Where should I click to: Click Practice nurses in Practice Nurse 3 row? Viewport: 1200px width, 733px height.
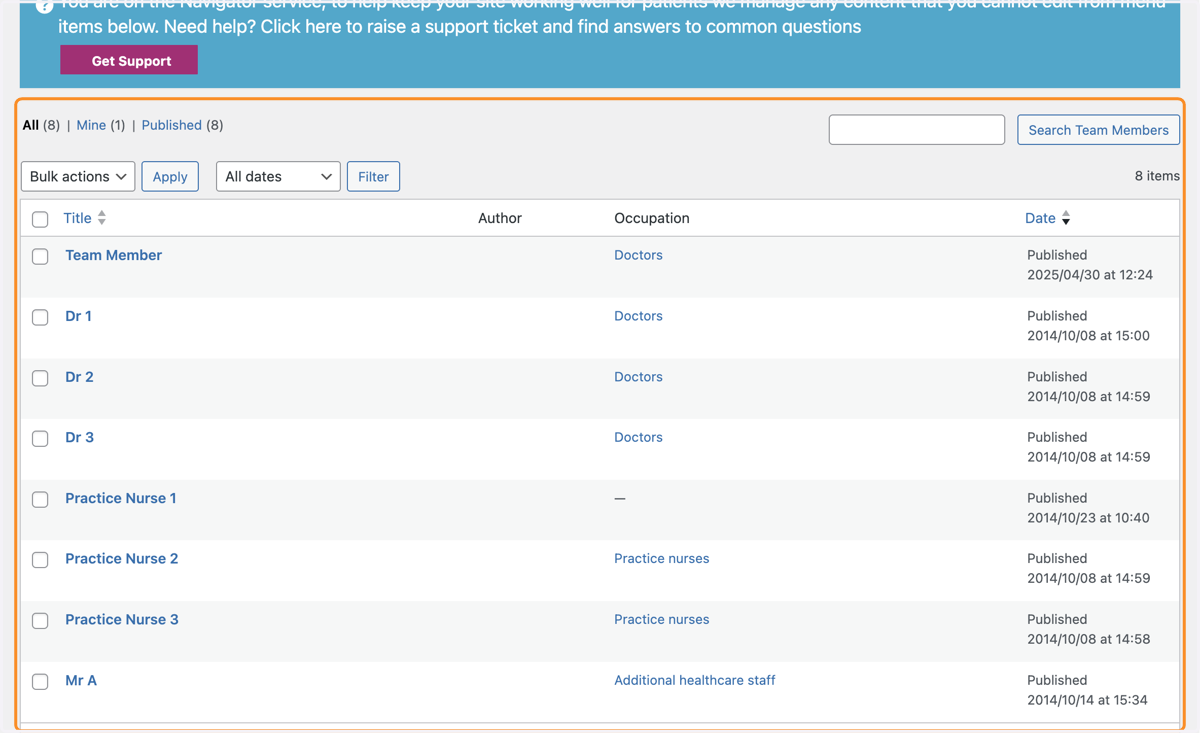(661, 620)
